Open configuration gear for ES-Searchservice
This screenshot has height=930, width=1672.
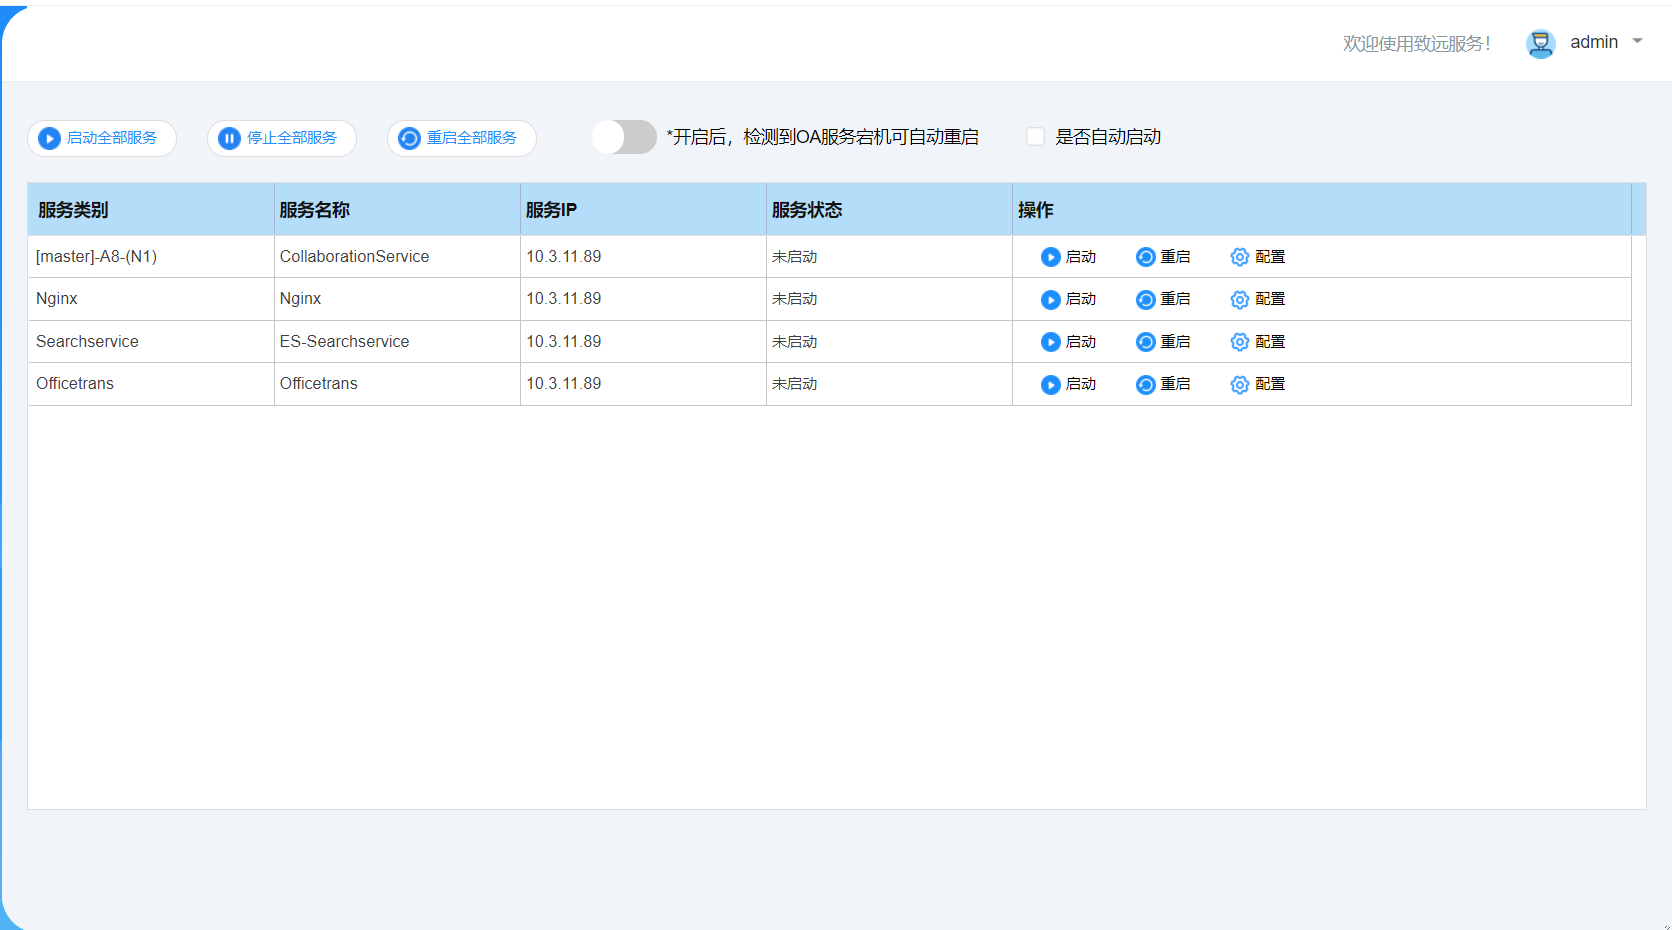[x=1239, y=342]
